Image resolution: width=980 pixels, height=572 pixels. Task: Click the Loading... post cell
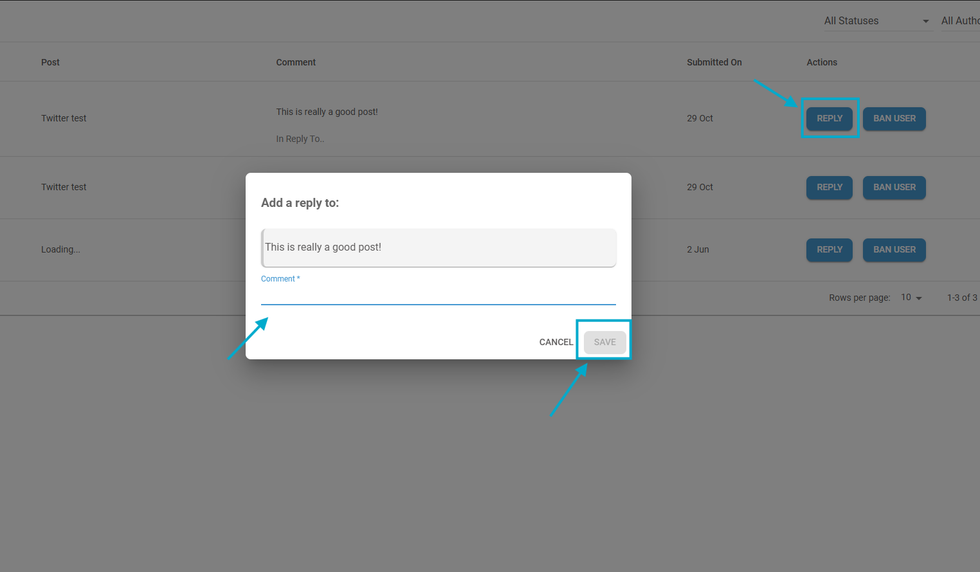[60, 250]
